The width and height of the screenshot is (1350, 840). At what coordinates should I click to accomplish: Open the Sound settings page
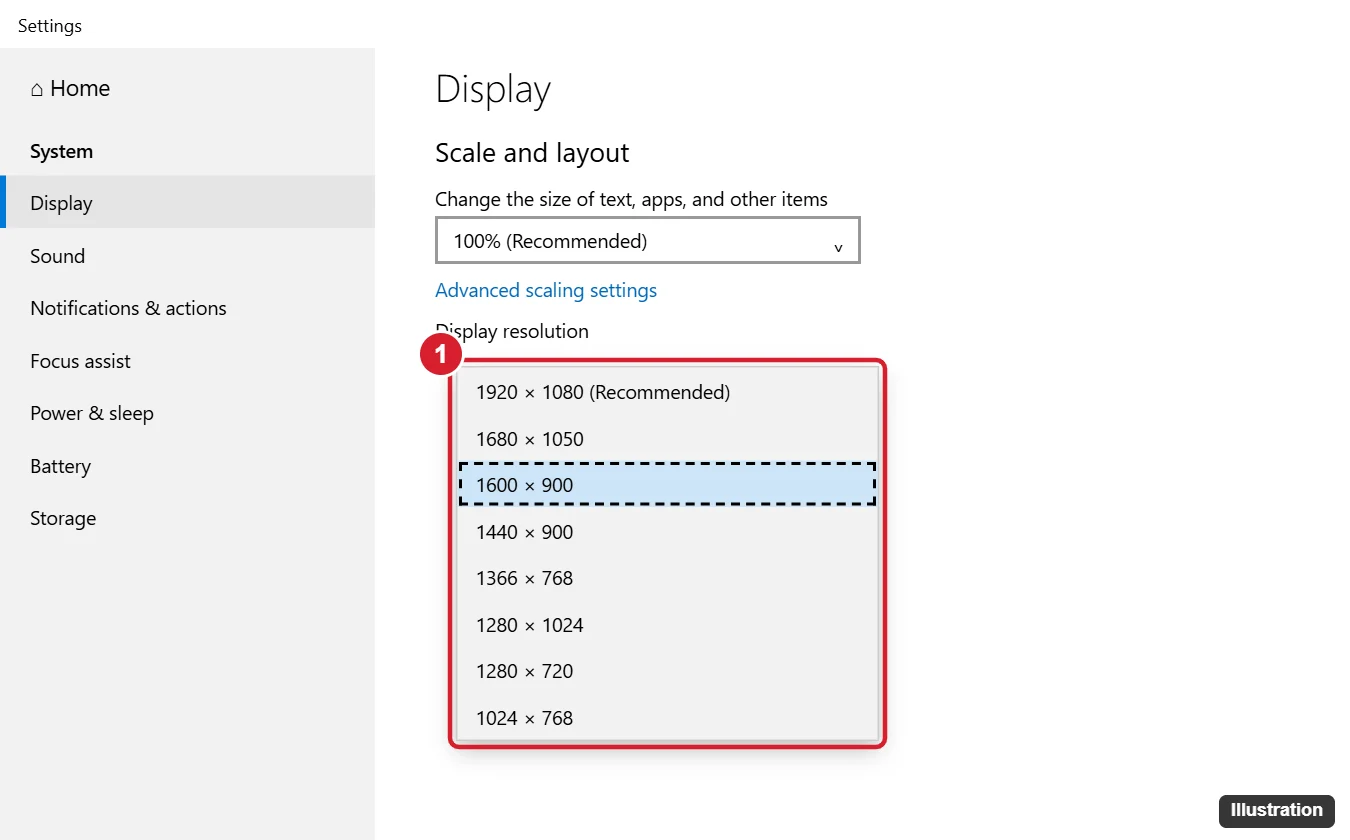[188, 256]
